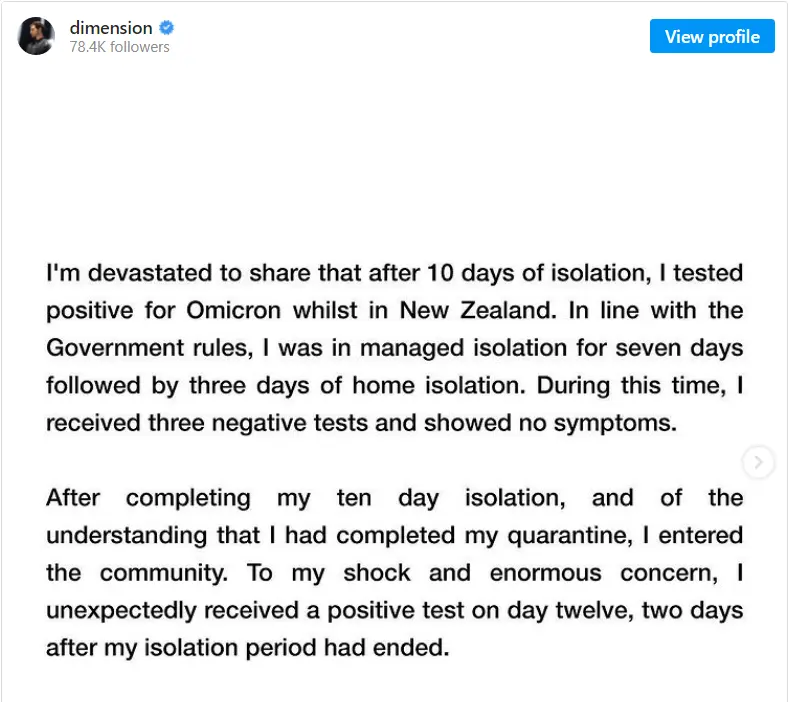Advance to the next carousel slide arrow
This screenshot has width=796, height=702.
click(758, 462)
